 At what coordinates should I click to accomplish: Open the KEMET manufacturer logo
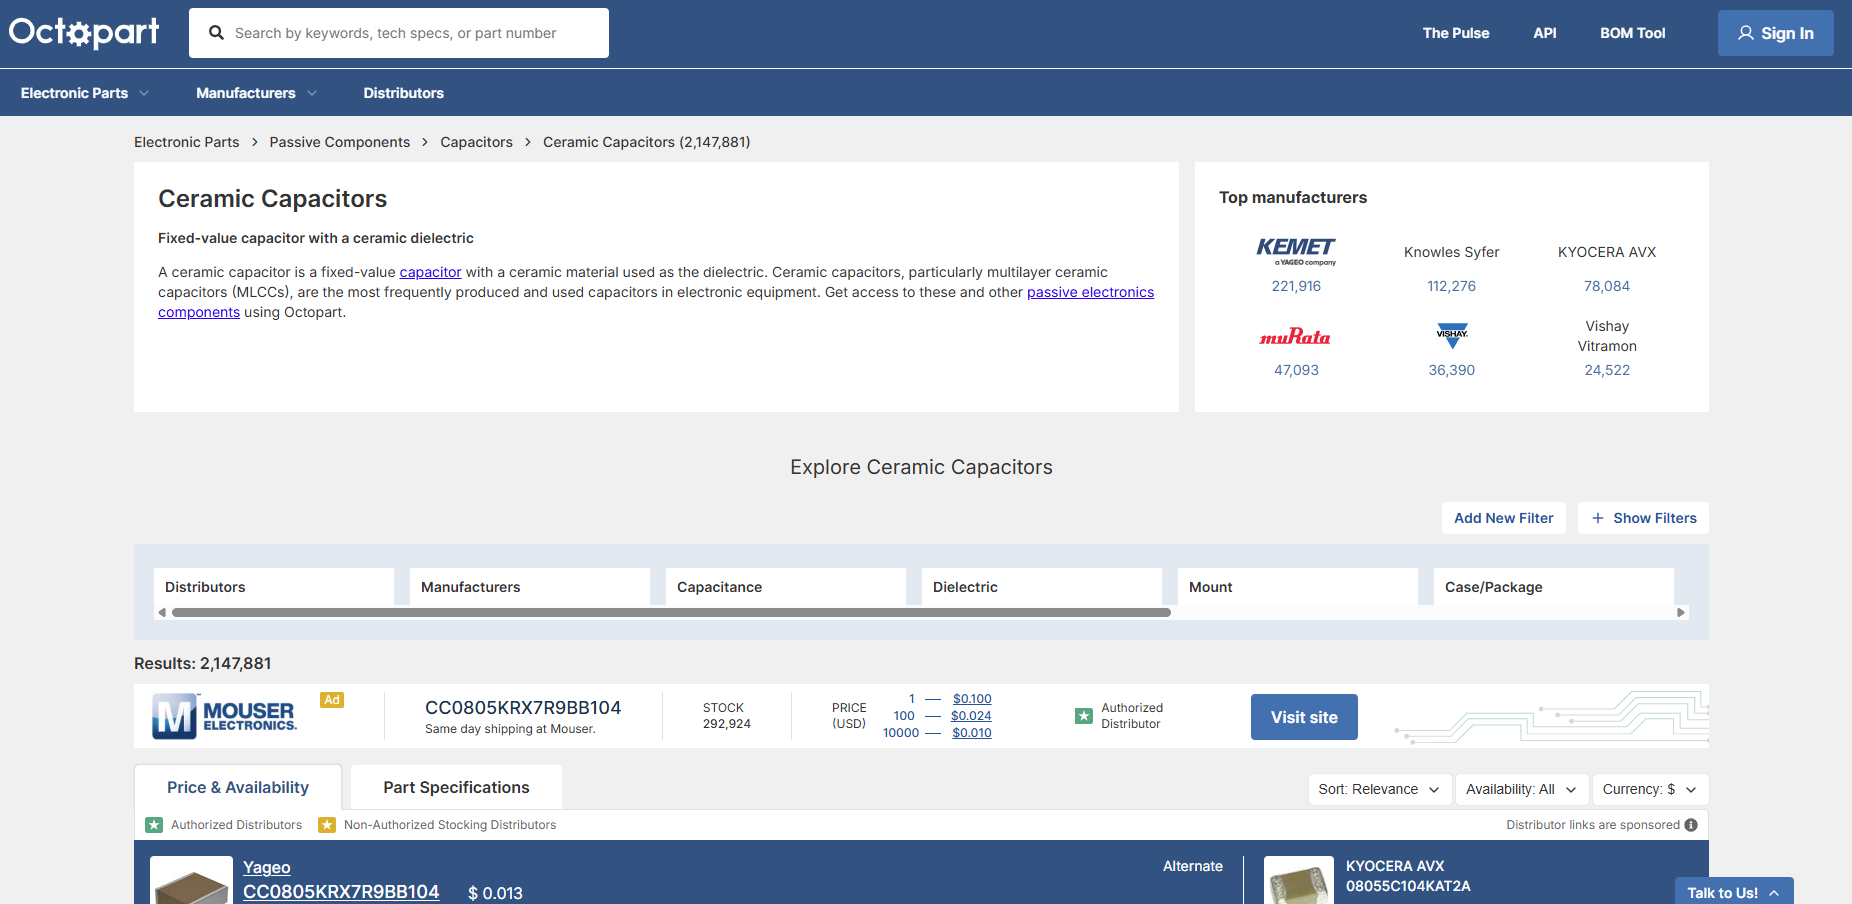(x=1296, y=251)
